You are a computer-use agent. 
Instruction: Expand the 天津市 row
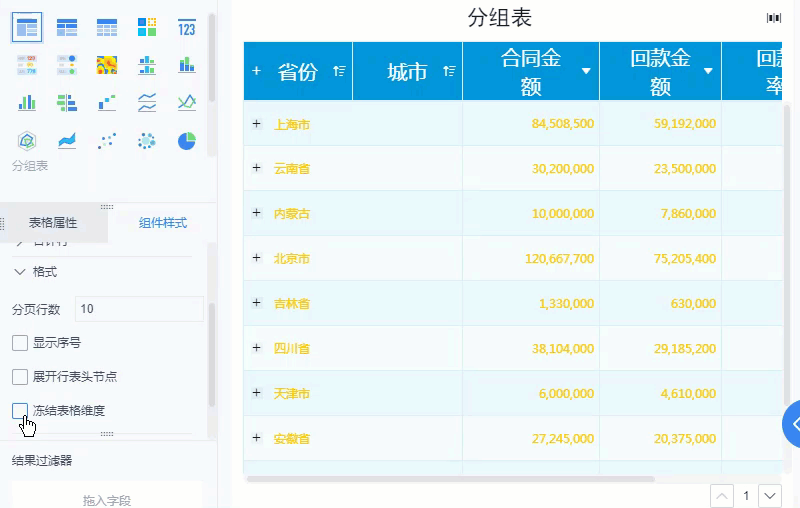257,393
